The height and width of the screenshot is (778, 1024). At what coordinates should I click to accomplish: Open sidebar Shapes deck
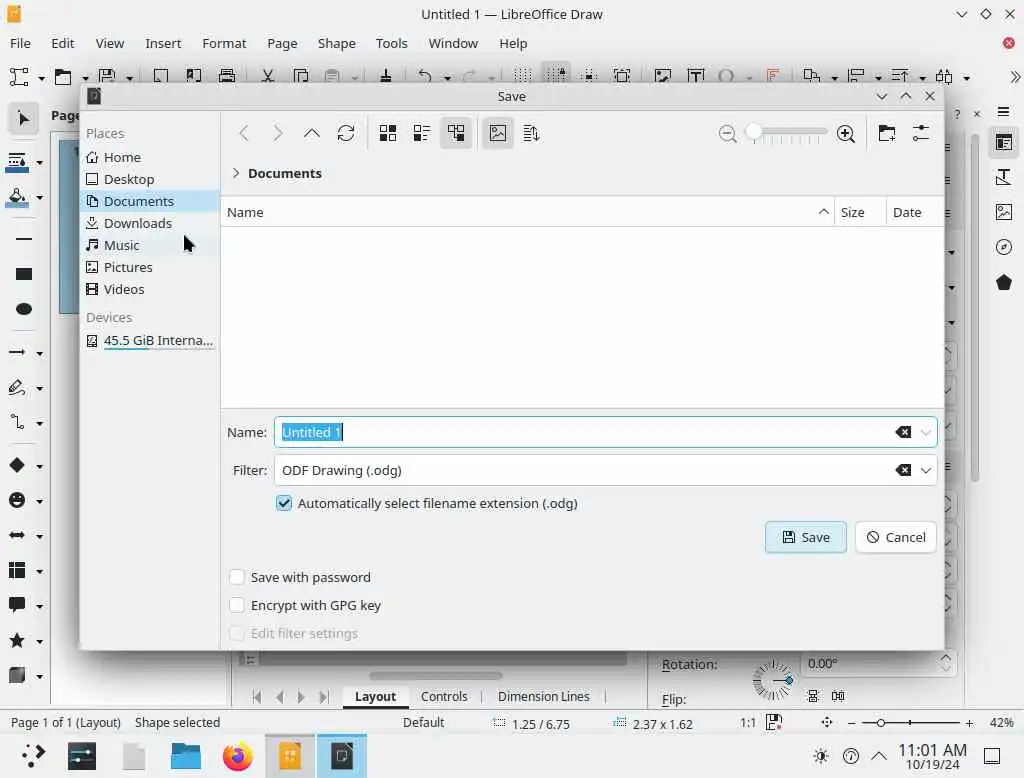point(1004,282)
